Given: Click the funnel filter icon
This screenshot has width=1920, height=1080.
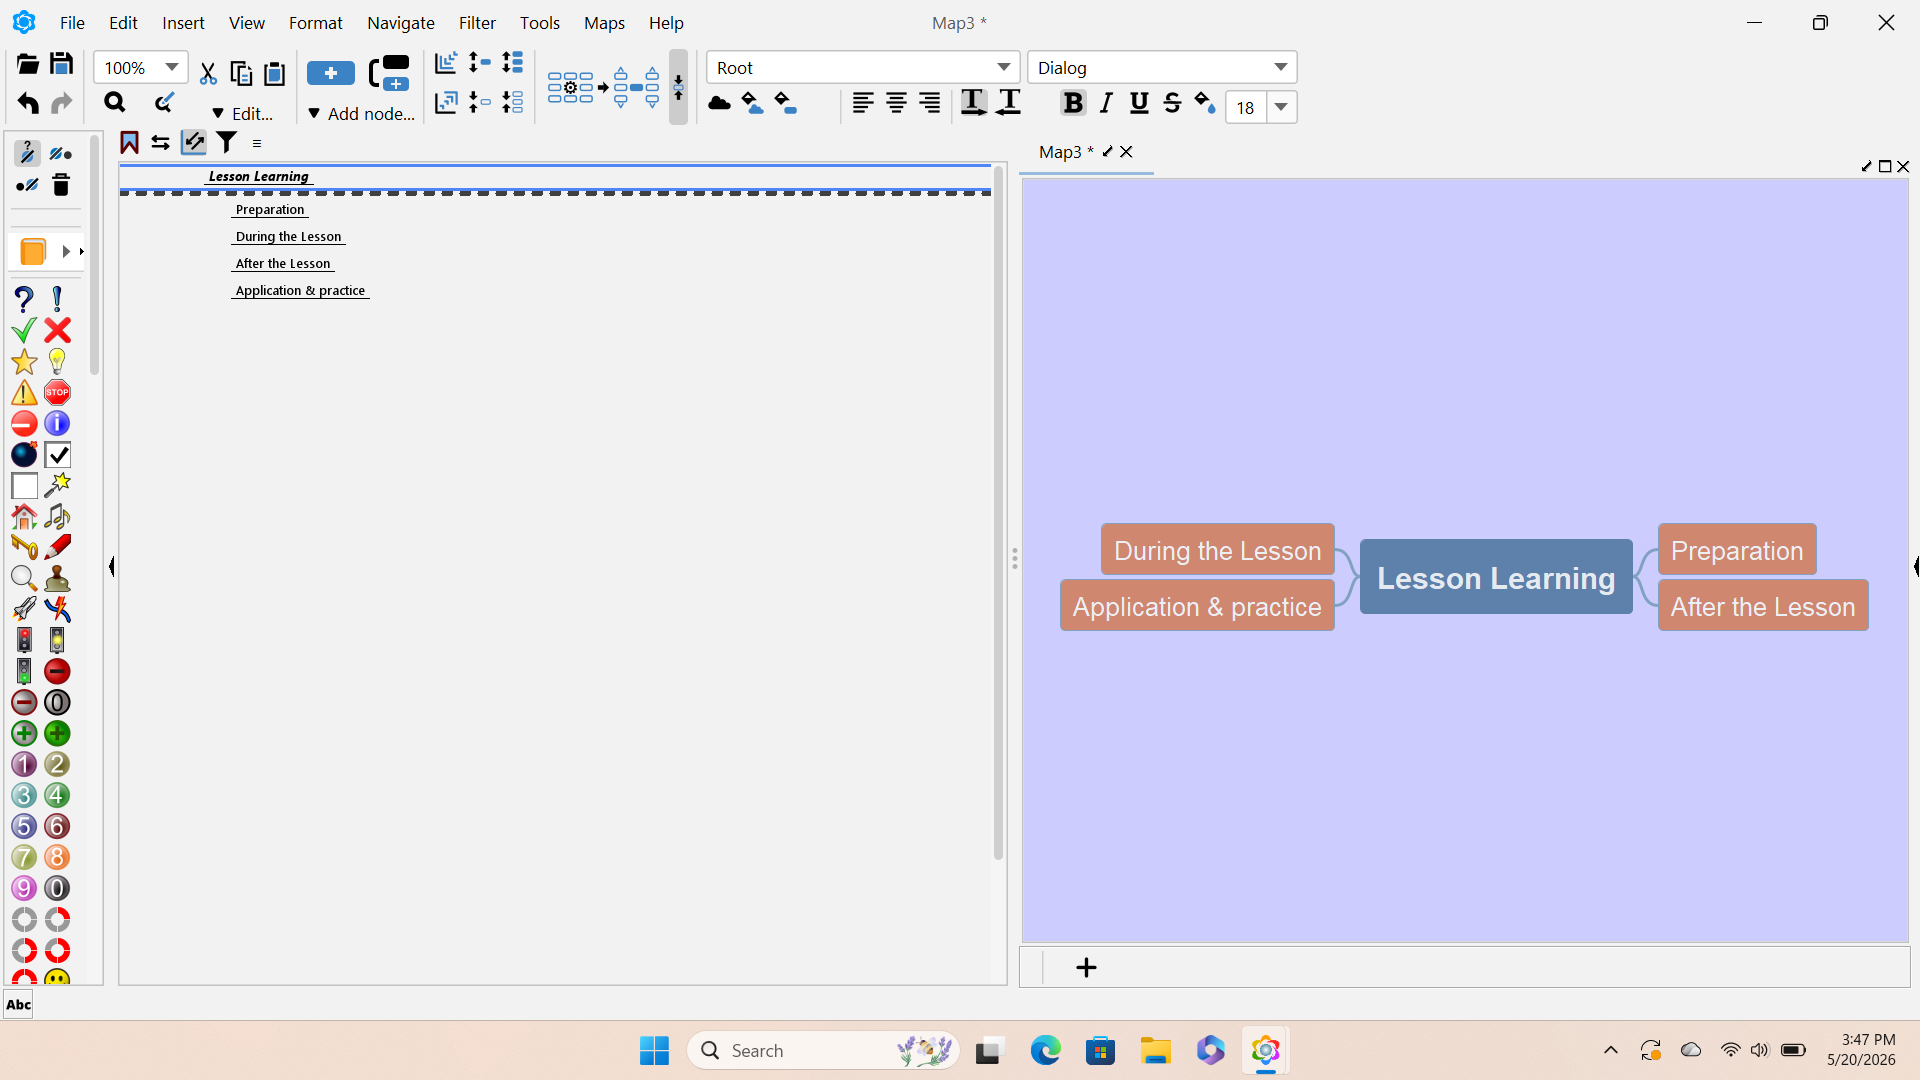Looking at the screenshot, I should pos(227,143).
